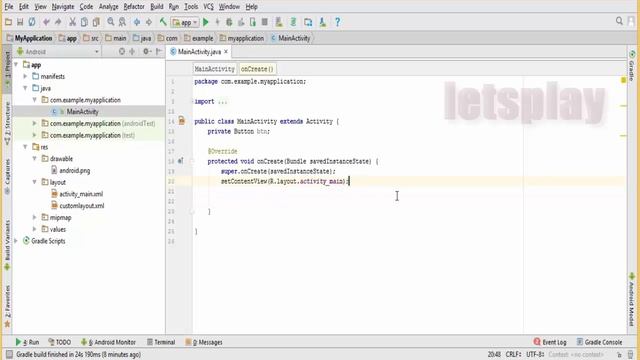
Task: Open the Android Monitor tool window
Action: click(108, 342)
